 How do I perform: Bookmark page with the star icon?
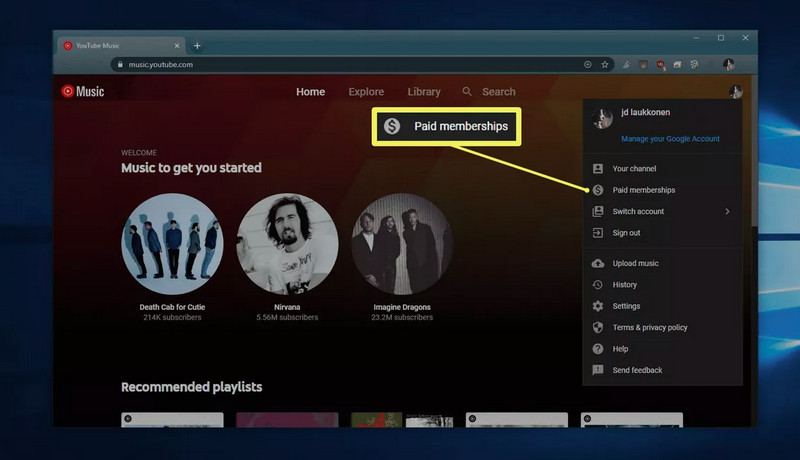coord(605,64)
